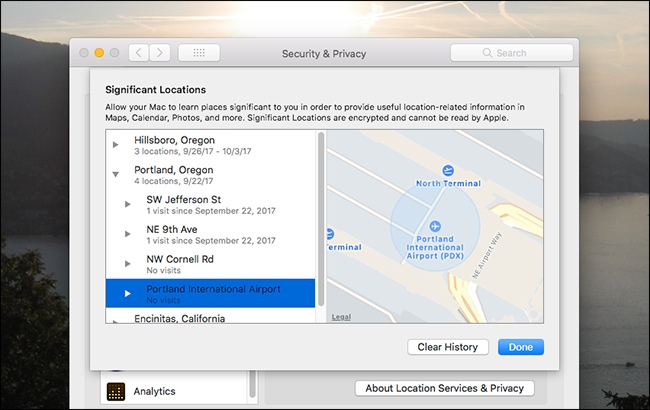Click the '3 locations, 9/26/17 - 10/3/17' text

click(193, 151)
